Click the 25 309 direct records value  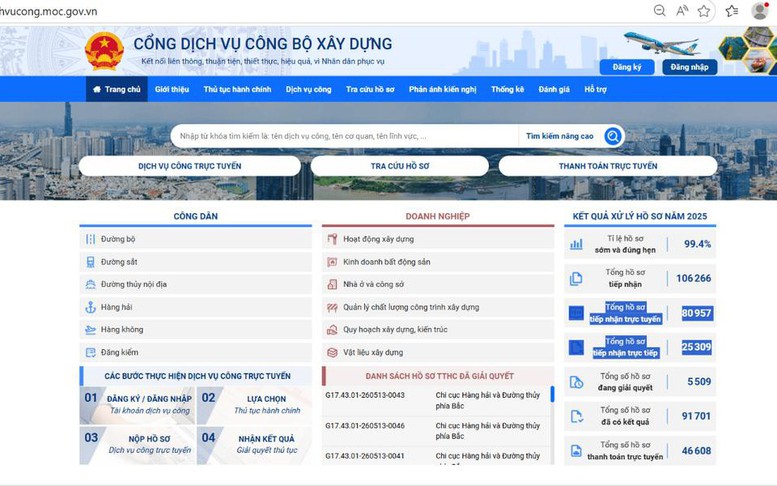[x=697, y=347]
